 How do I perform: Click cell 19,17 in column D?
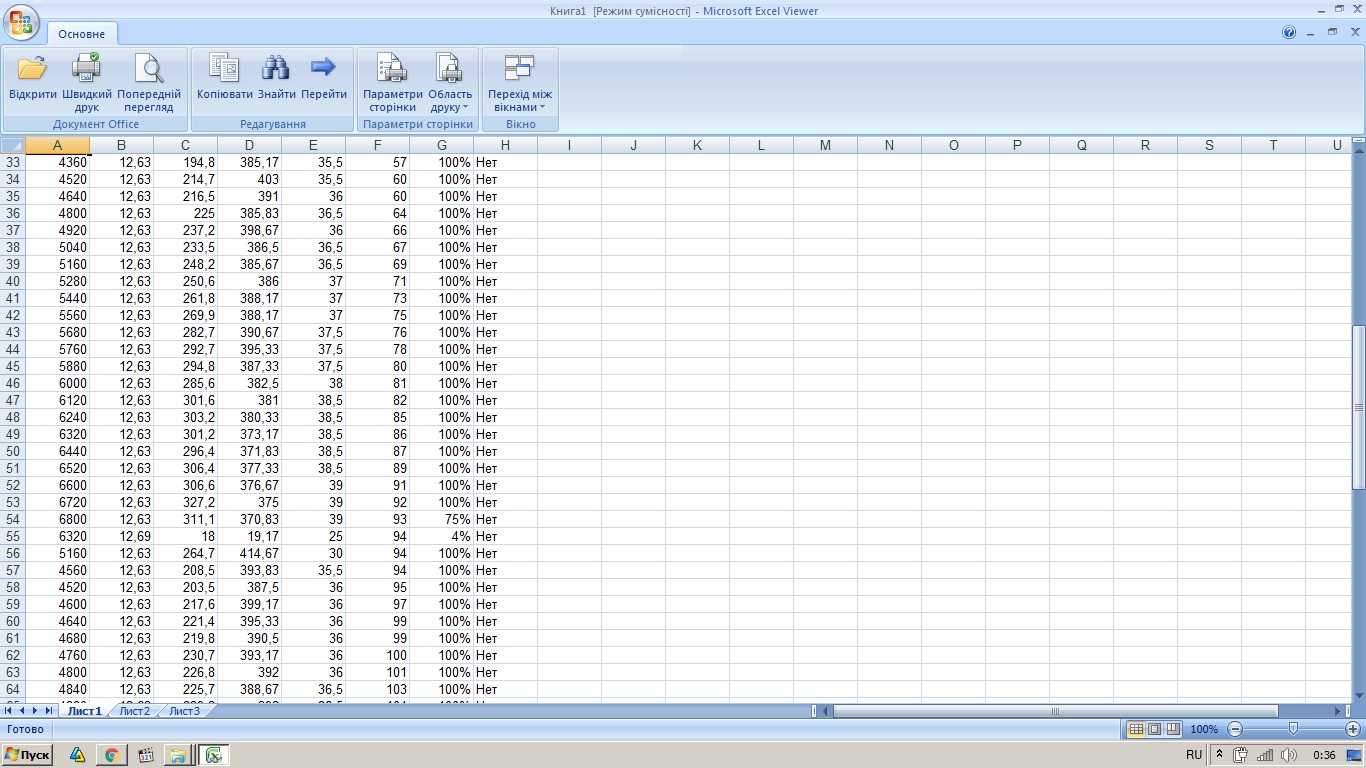[x=249, y=536]
